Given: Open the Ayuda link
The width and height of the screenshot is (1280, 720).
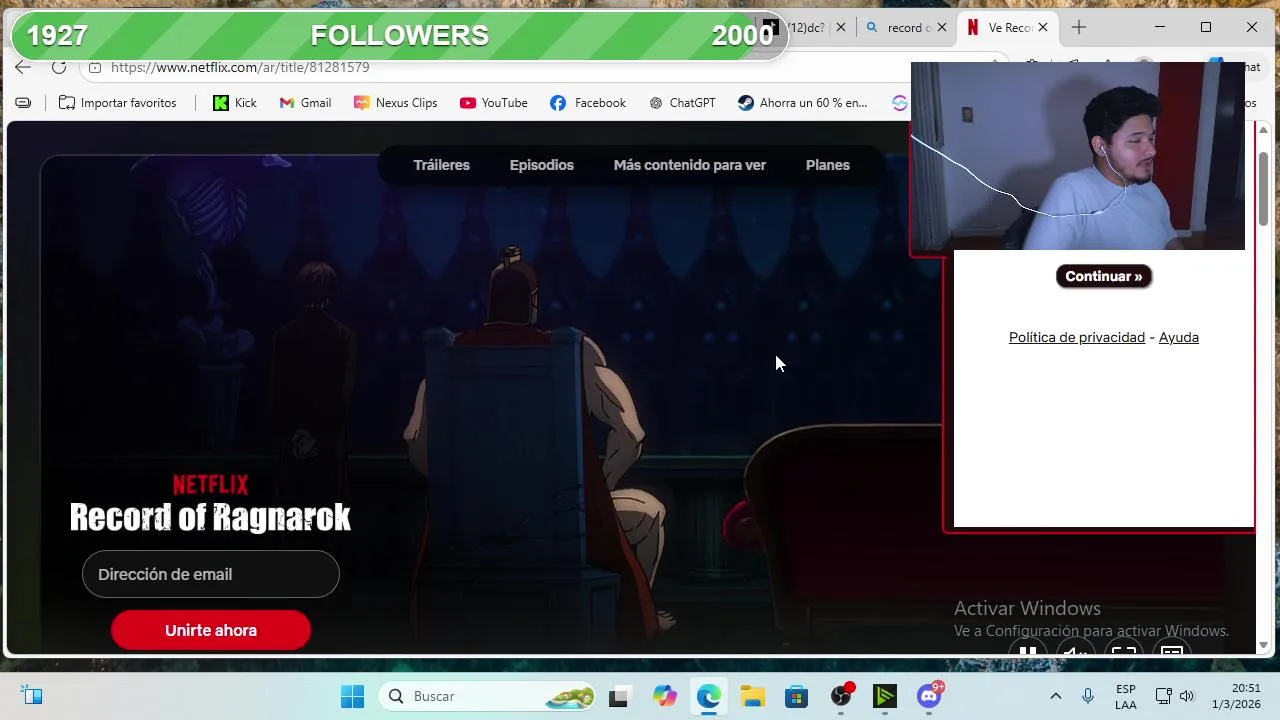Looking at the screenshot, I should (1178, 337).
